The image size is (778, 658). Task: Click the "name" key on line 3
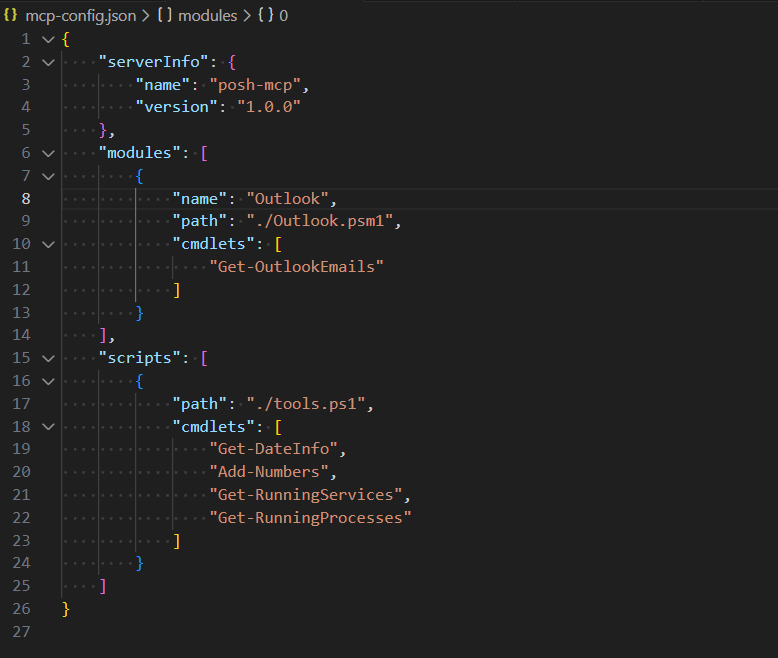[x=163, y=85]
